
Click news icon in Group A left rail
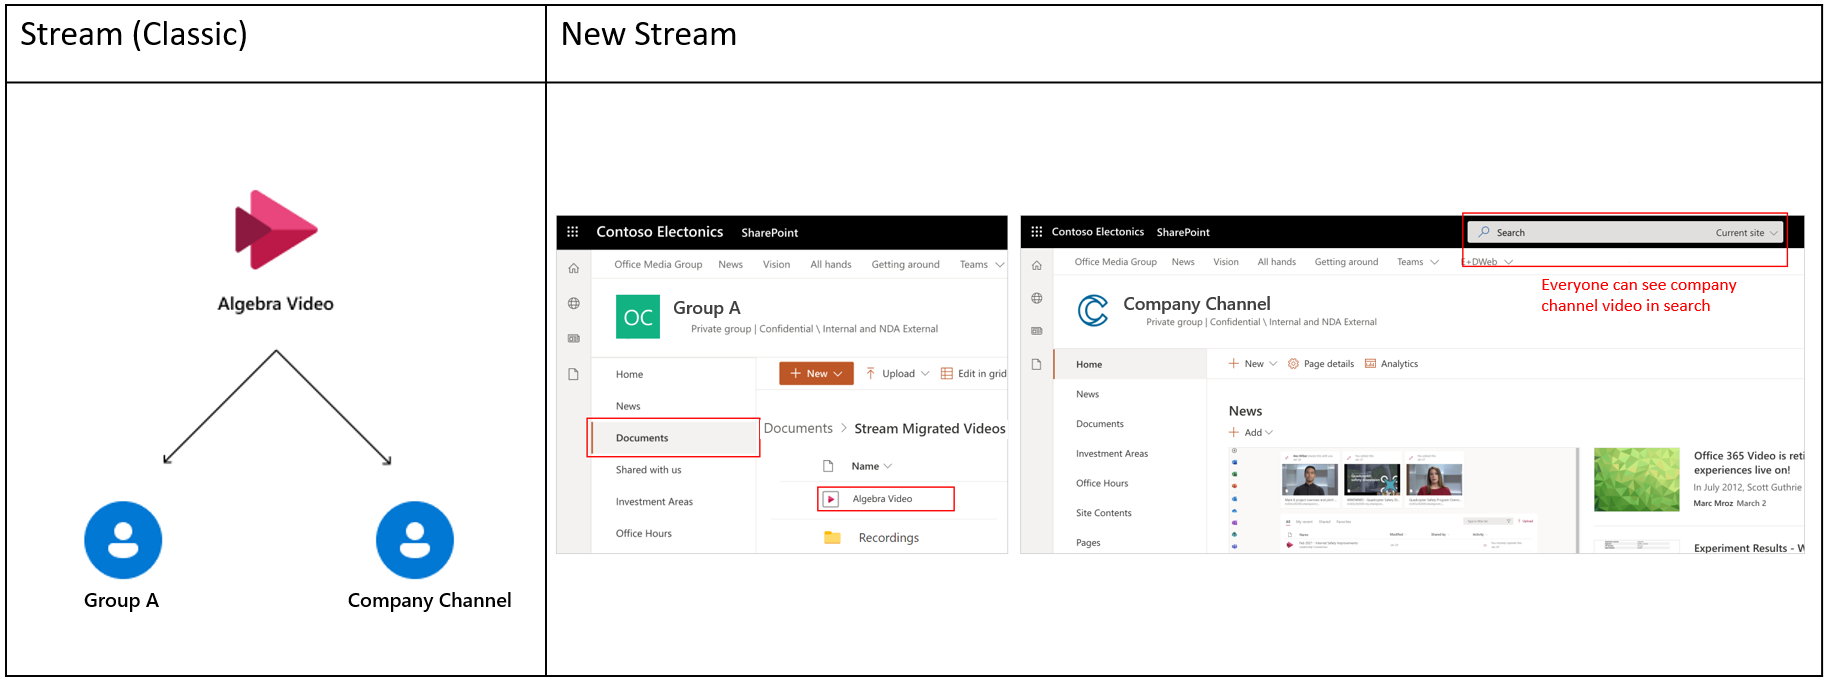(x=574, y=338)
